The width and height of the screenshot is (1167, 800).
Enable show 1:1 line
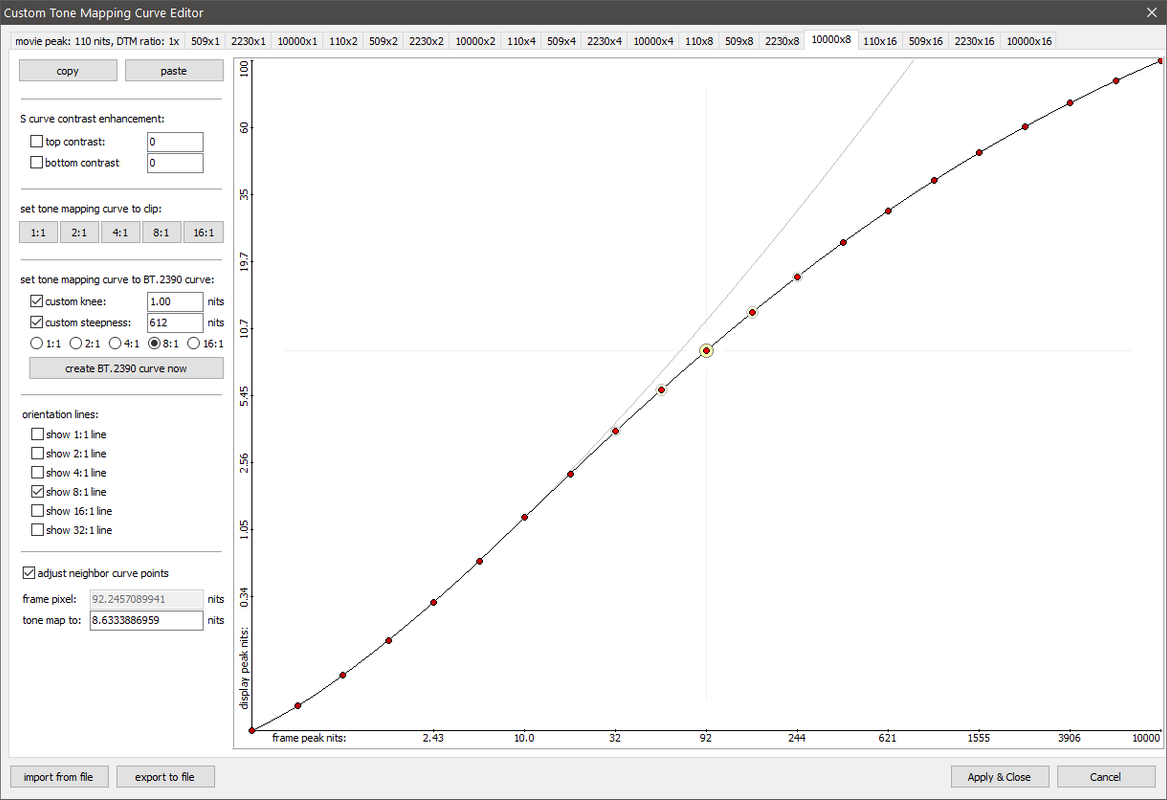(37, 434)
